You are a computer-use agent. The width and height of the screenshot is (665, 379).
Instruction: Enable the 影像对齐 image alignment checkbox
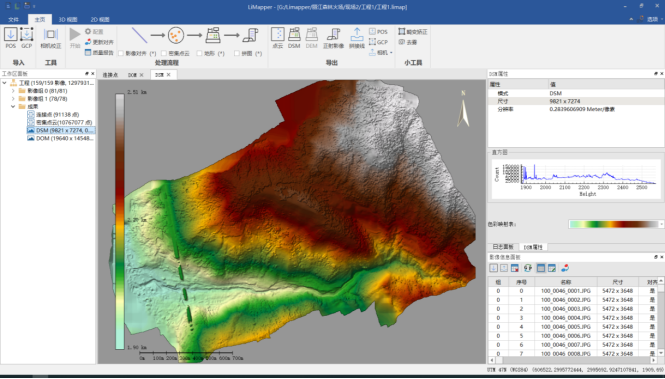coord(120,53)
